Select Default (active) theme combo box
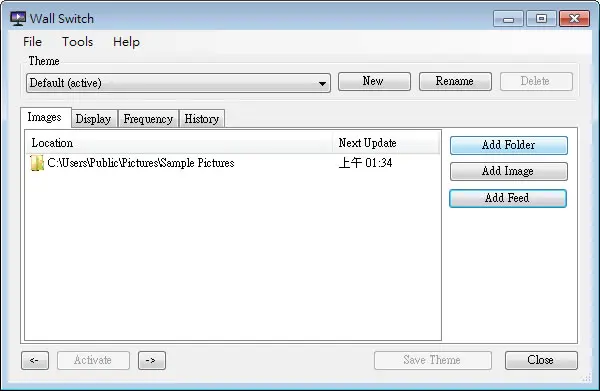600x391 pixels. coord(178,83)
